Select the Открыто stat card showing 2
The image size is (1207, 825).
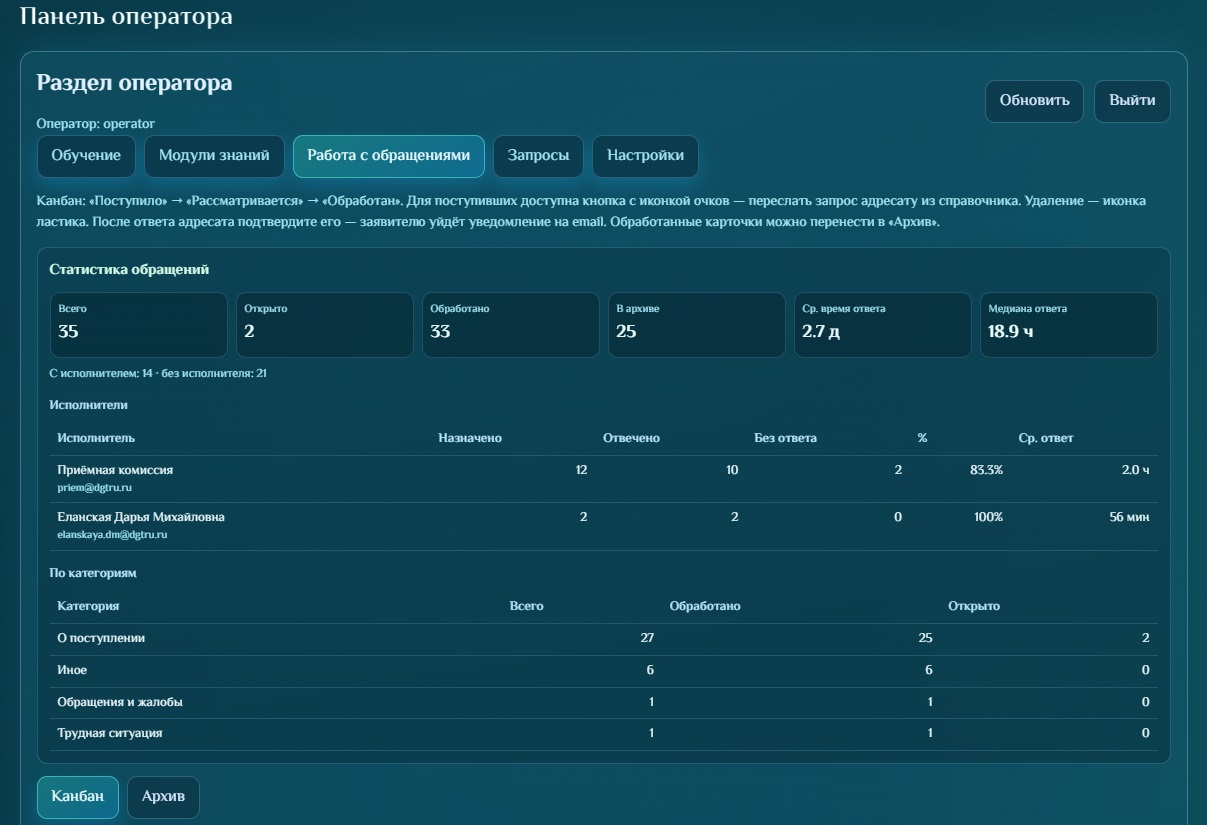(325, 325)
